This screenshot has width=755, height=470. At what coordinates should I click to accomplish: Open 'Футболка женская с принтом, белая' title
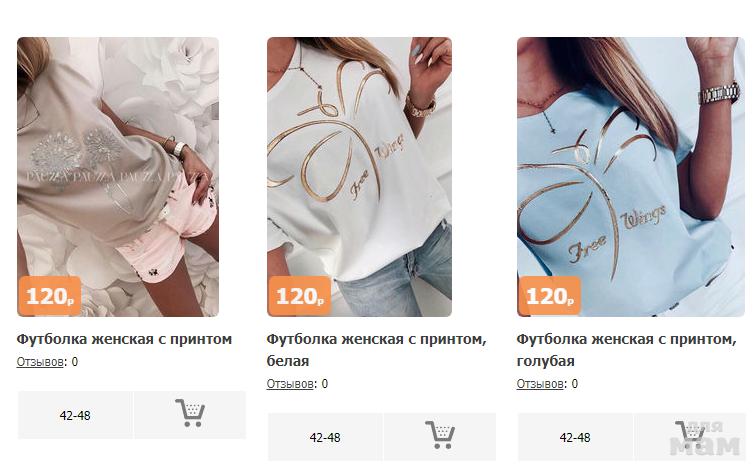377,350
